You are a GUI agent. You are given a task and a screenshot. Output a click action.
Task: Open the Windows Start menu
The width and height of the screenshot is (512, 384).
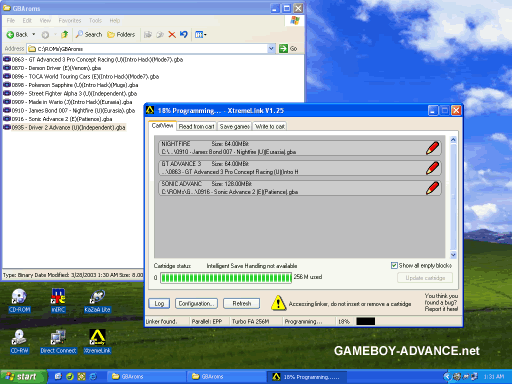click(23, 377)
